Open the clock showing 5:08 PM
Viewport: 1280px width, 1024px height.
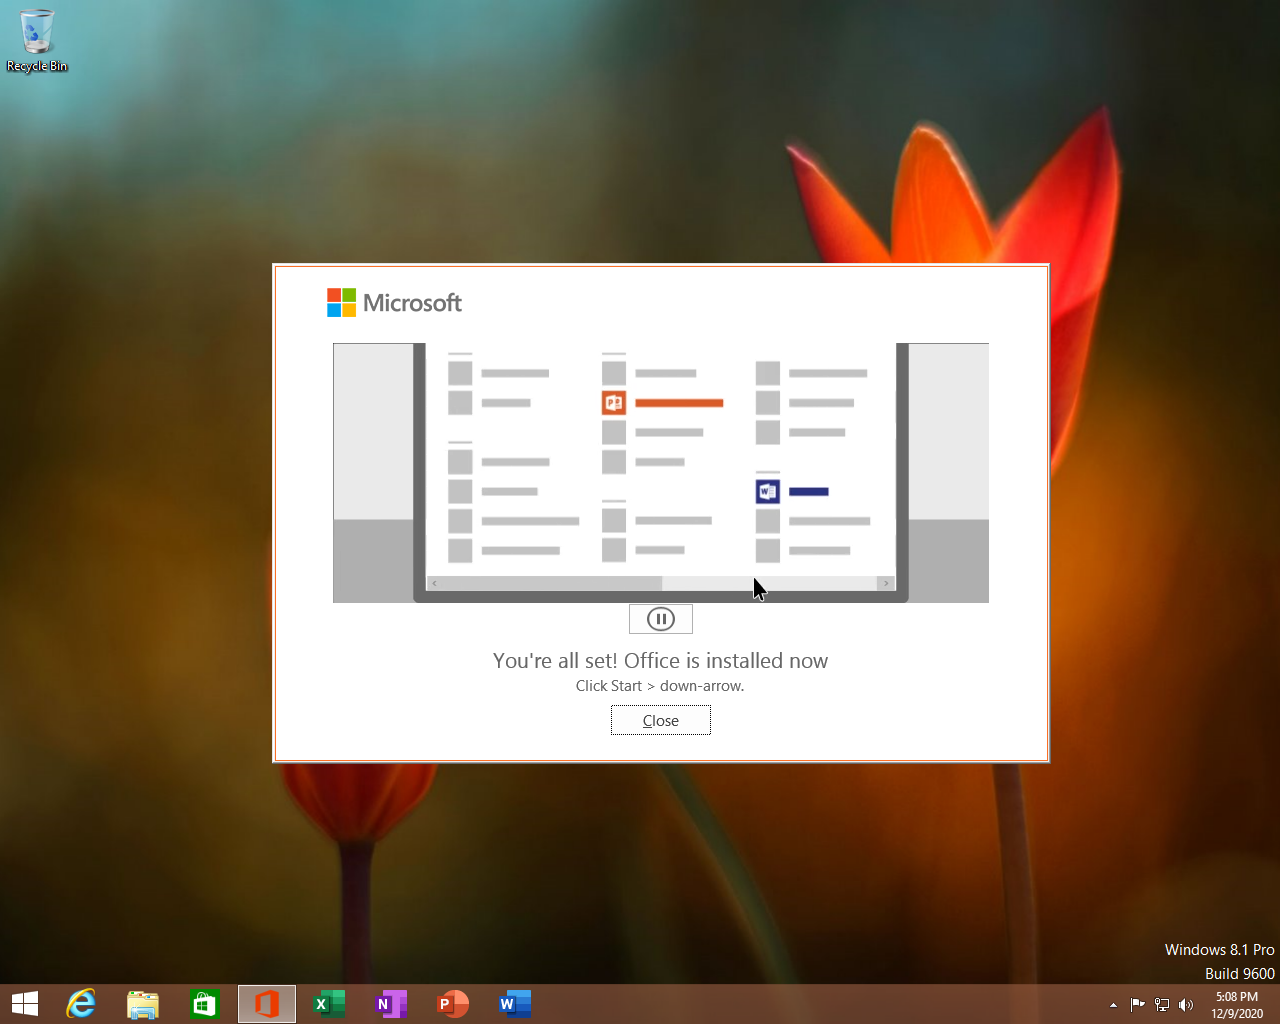pyautogui.click(x=1237, y=1005)
